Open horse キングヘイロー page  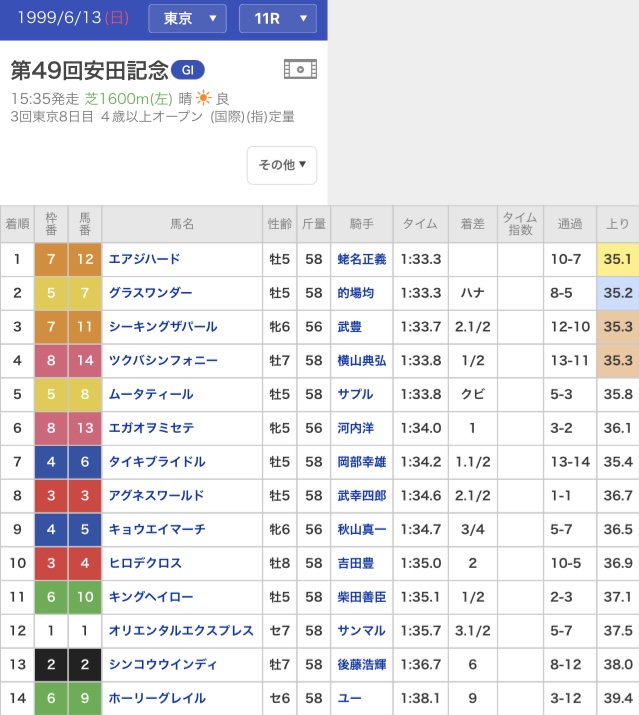coord(150,597)
